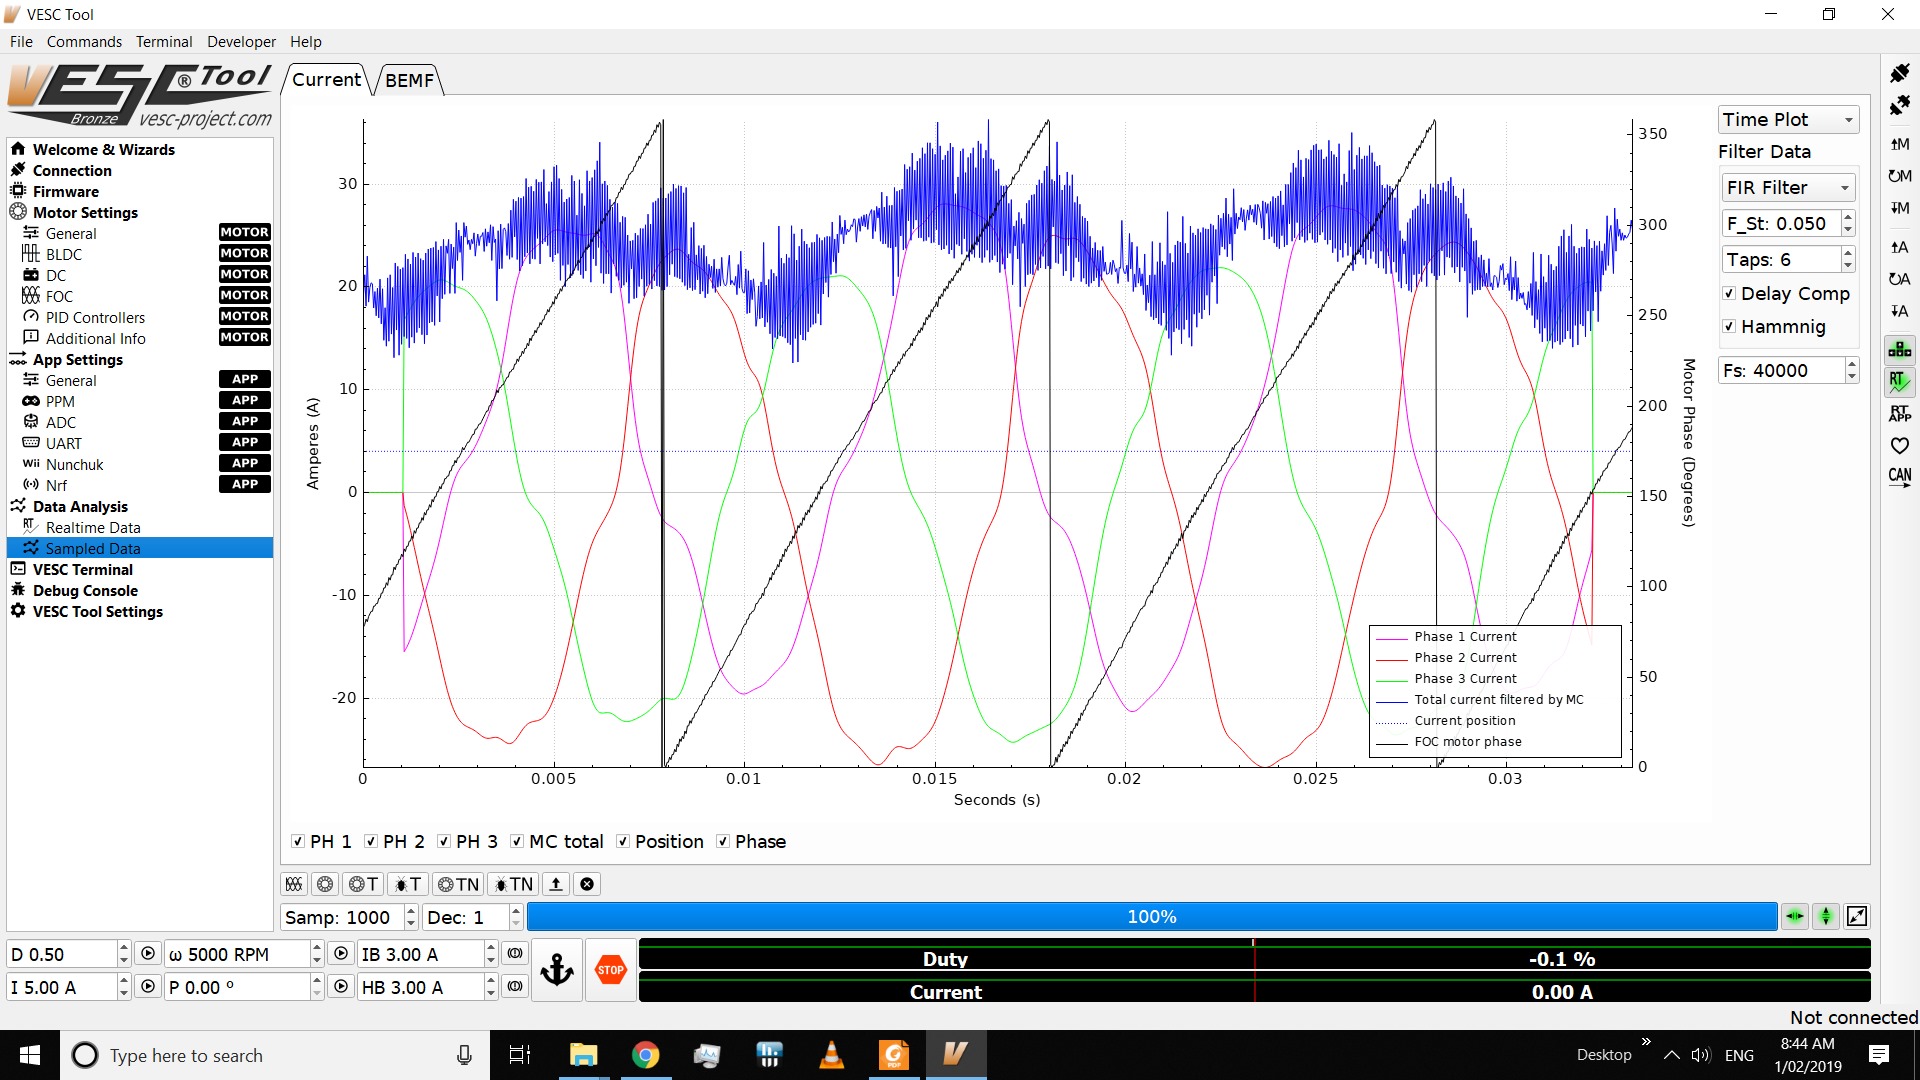Increase Samp 1000 with up arrow

click(411, 911)
